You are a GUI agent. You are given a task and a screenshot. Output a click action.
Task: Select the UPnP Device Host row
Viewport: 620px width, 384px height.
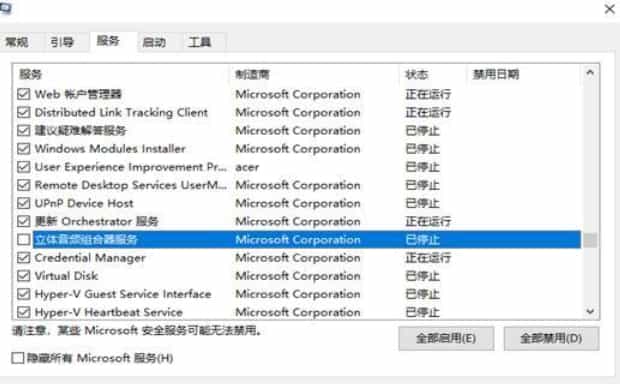pos(299,203)
